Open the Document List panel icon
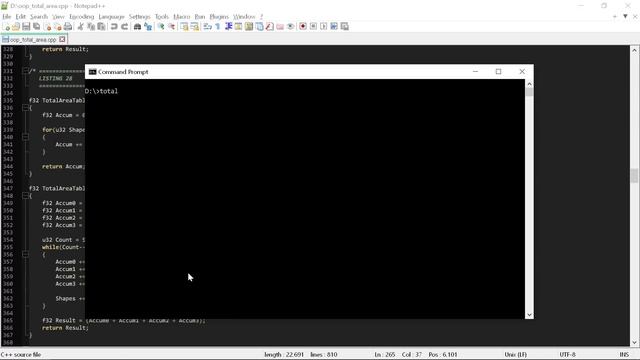640x360 pixels. pos(259,27)
